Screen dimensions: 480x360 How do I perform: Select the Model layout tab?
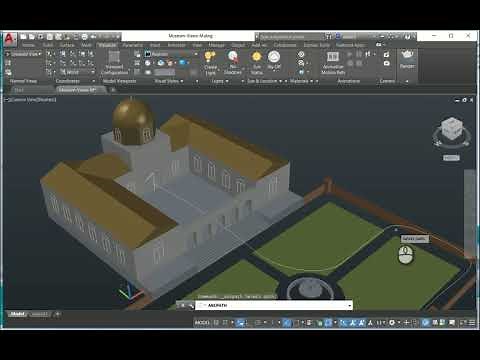click(x=18, y=314)
